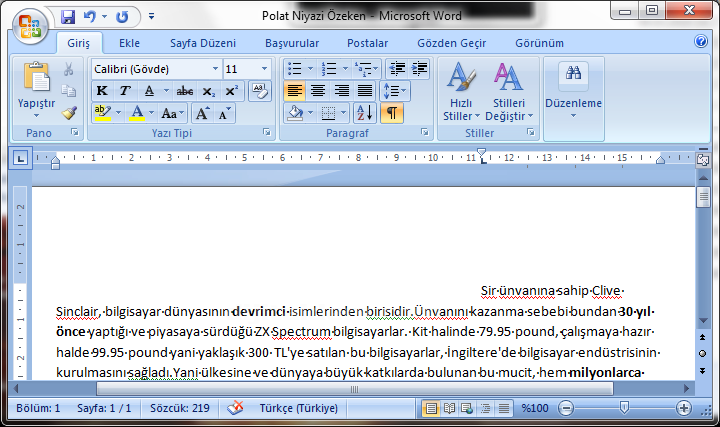The image size is (720, 427).
Task: Expand the borders dropdown arrow
Action: tap(343, 113)
